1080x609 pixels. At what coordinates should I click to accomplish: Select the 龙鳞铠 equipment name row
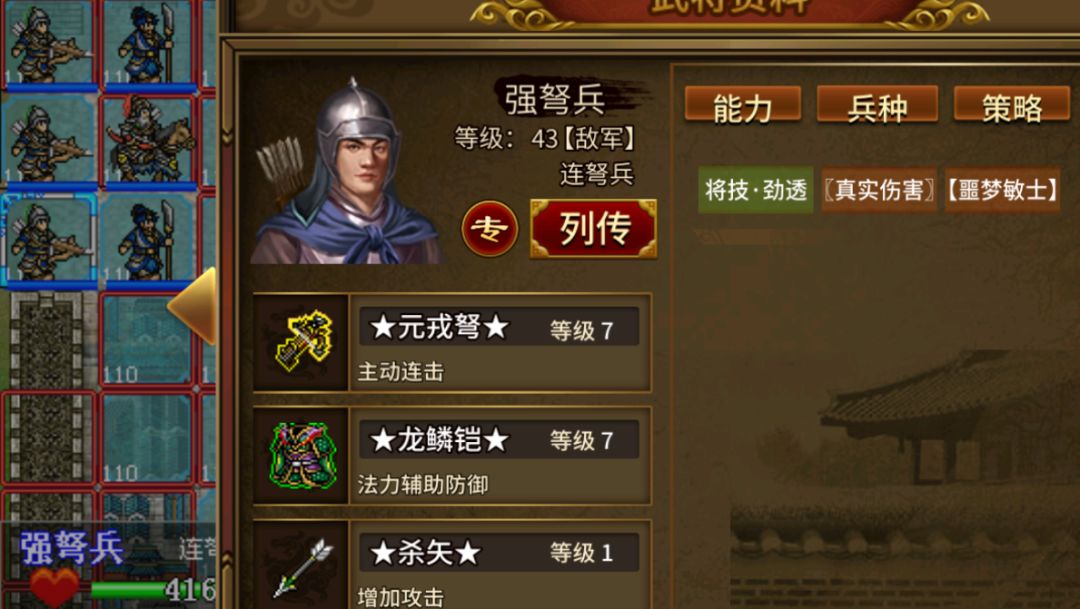coord(499,440)
